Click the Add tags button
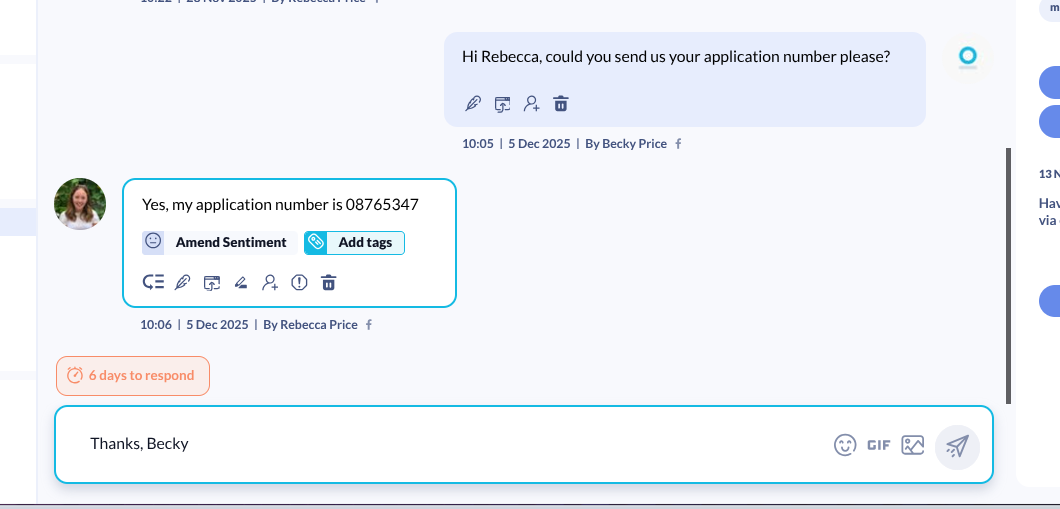 (x=354, y=243)
